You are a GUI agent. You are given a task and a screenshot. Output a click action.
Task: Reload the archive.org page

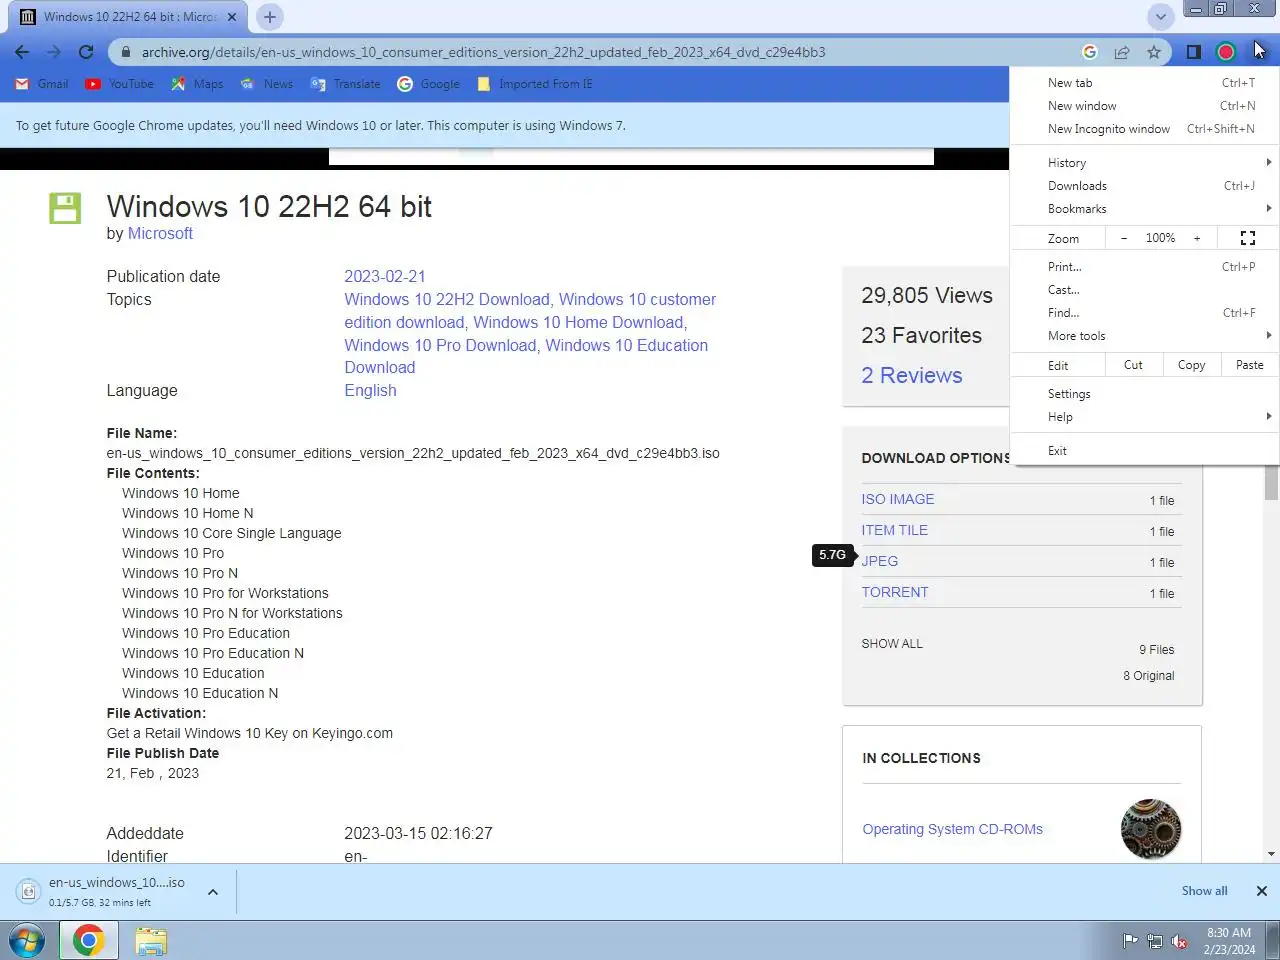pos(86,52)
